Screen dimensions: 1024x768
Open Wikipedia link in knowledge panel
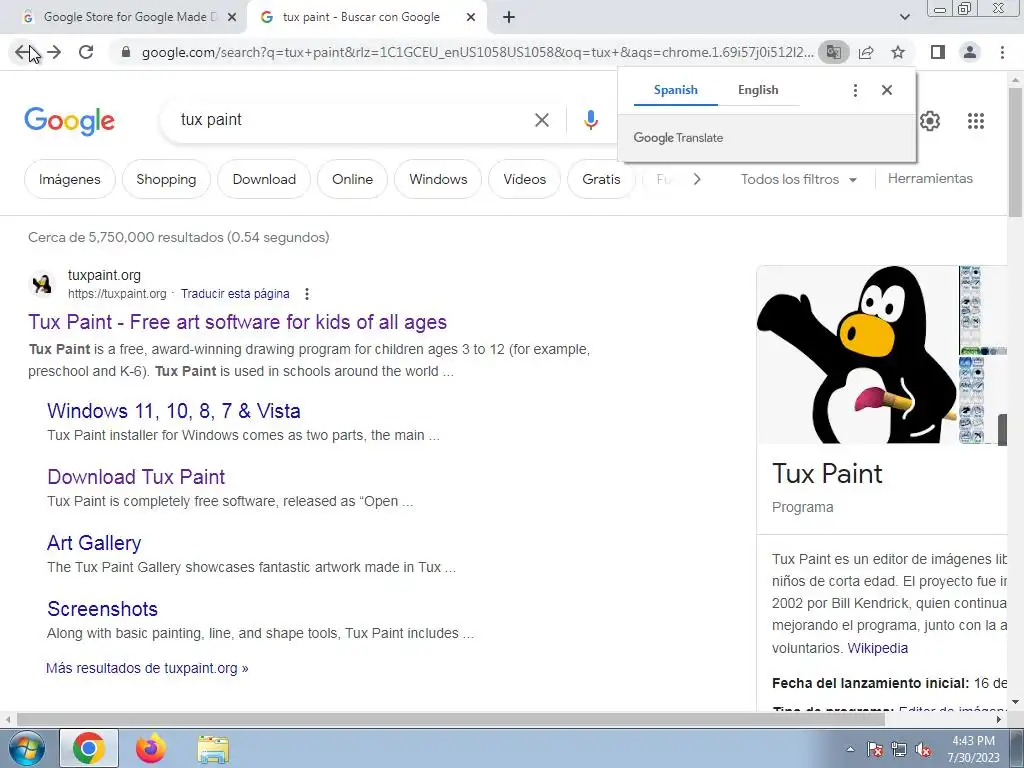click(x=877, y=648)
